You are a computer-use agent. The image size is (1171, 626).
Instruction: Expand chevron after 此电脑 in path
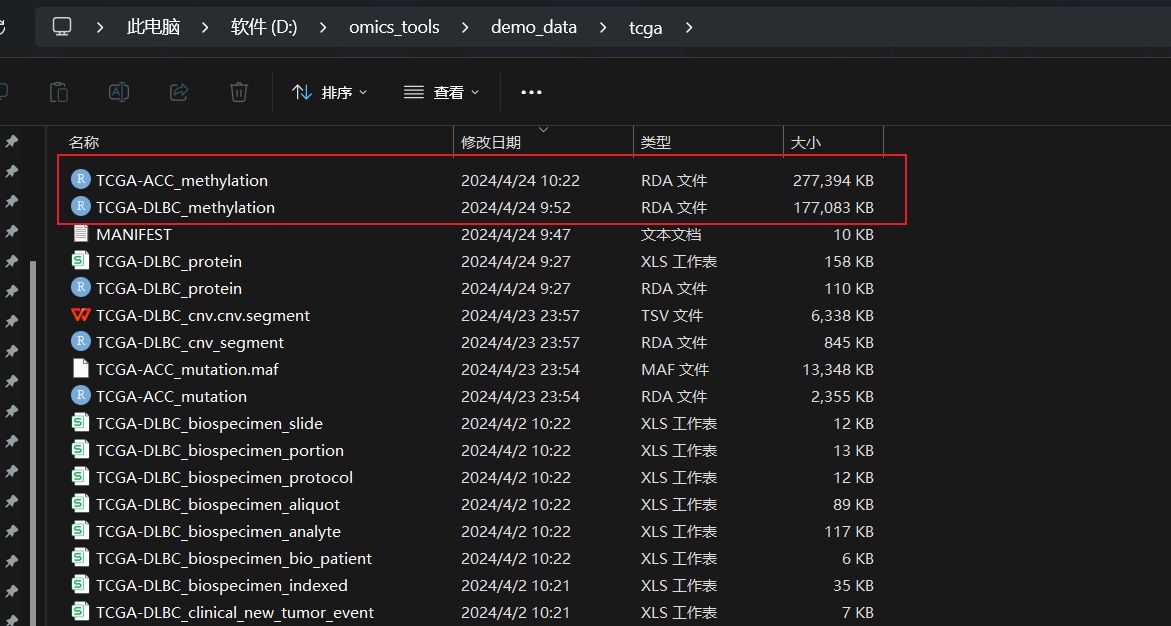tap(205, 27)
